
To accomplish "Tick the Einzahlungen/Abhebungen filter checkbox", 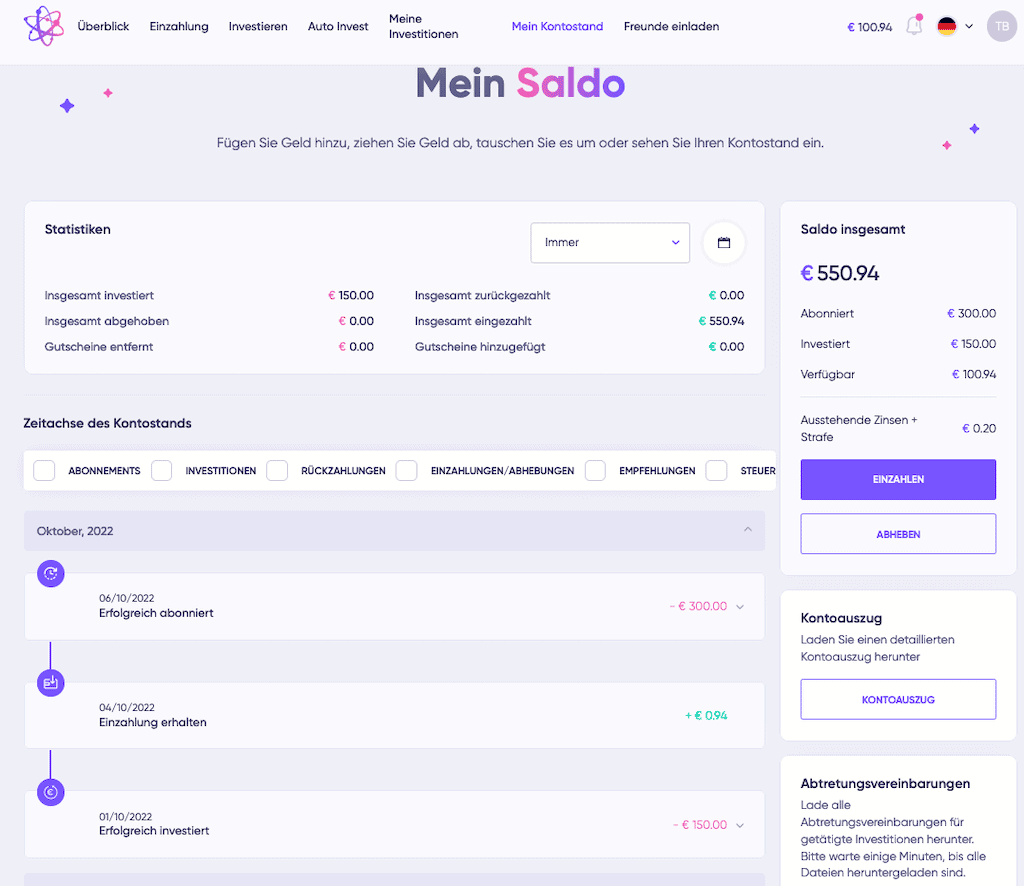I will pos(406,470).
